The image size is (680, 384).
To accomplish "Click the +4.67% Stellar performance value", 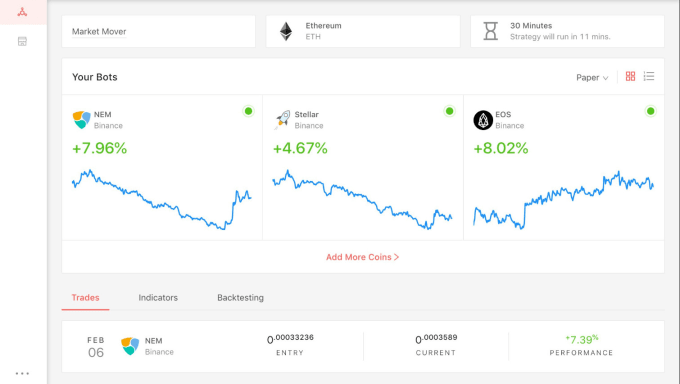I will (300, 148).
